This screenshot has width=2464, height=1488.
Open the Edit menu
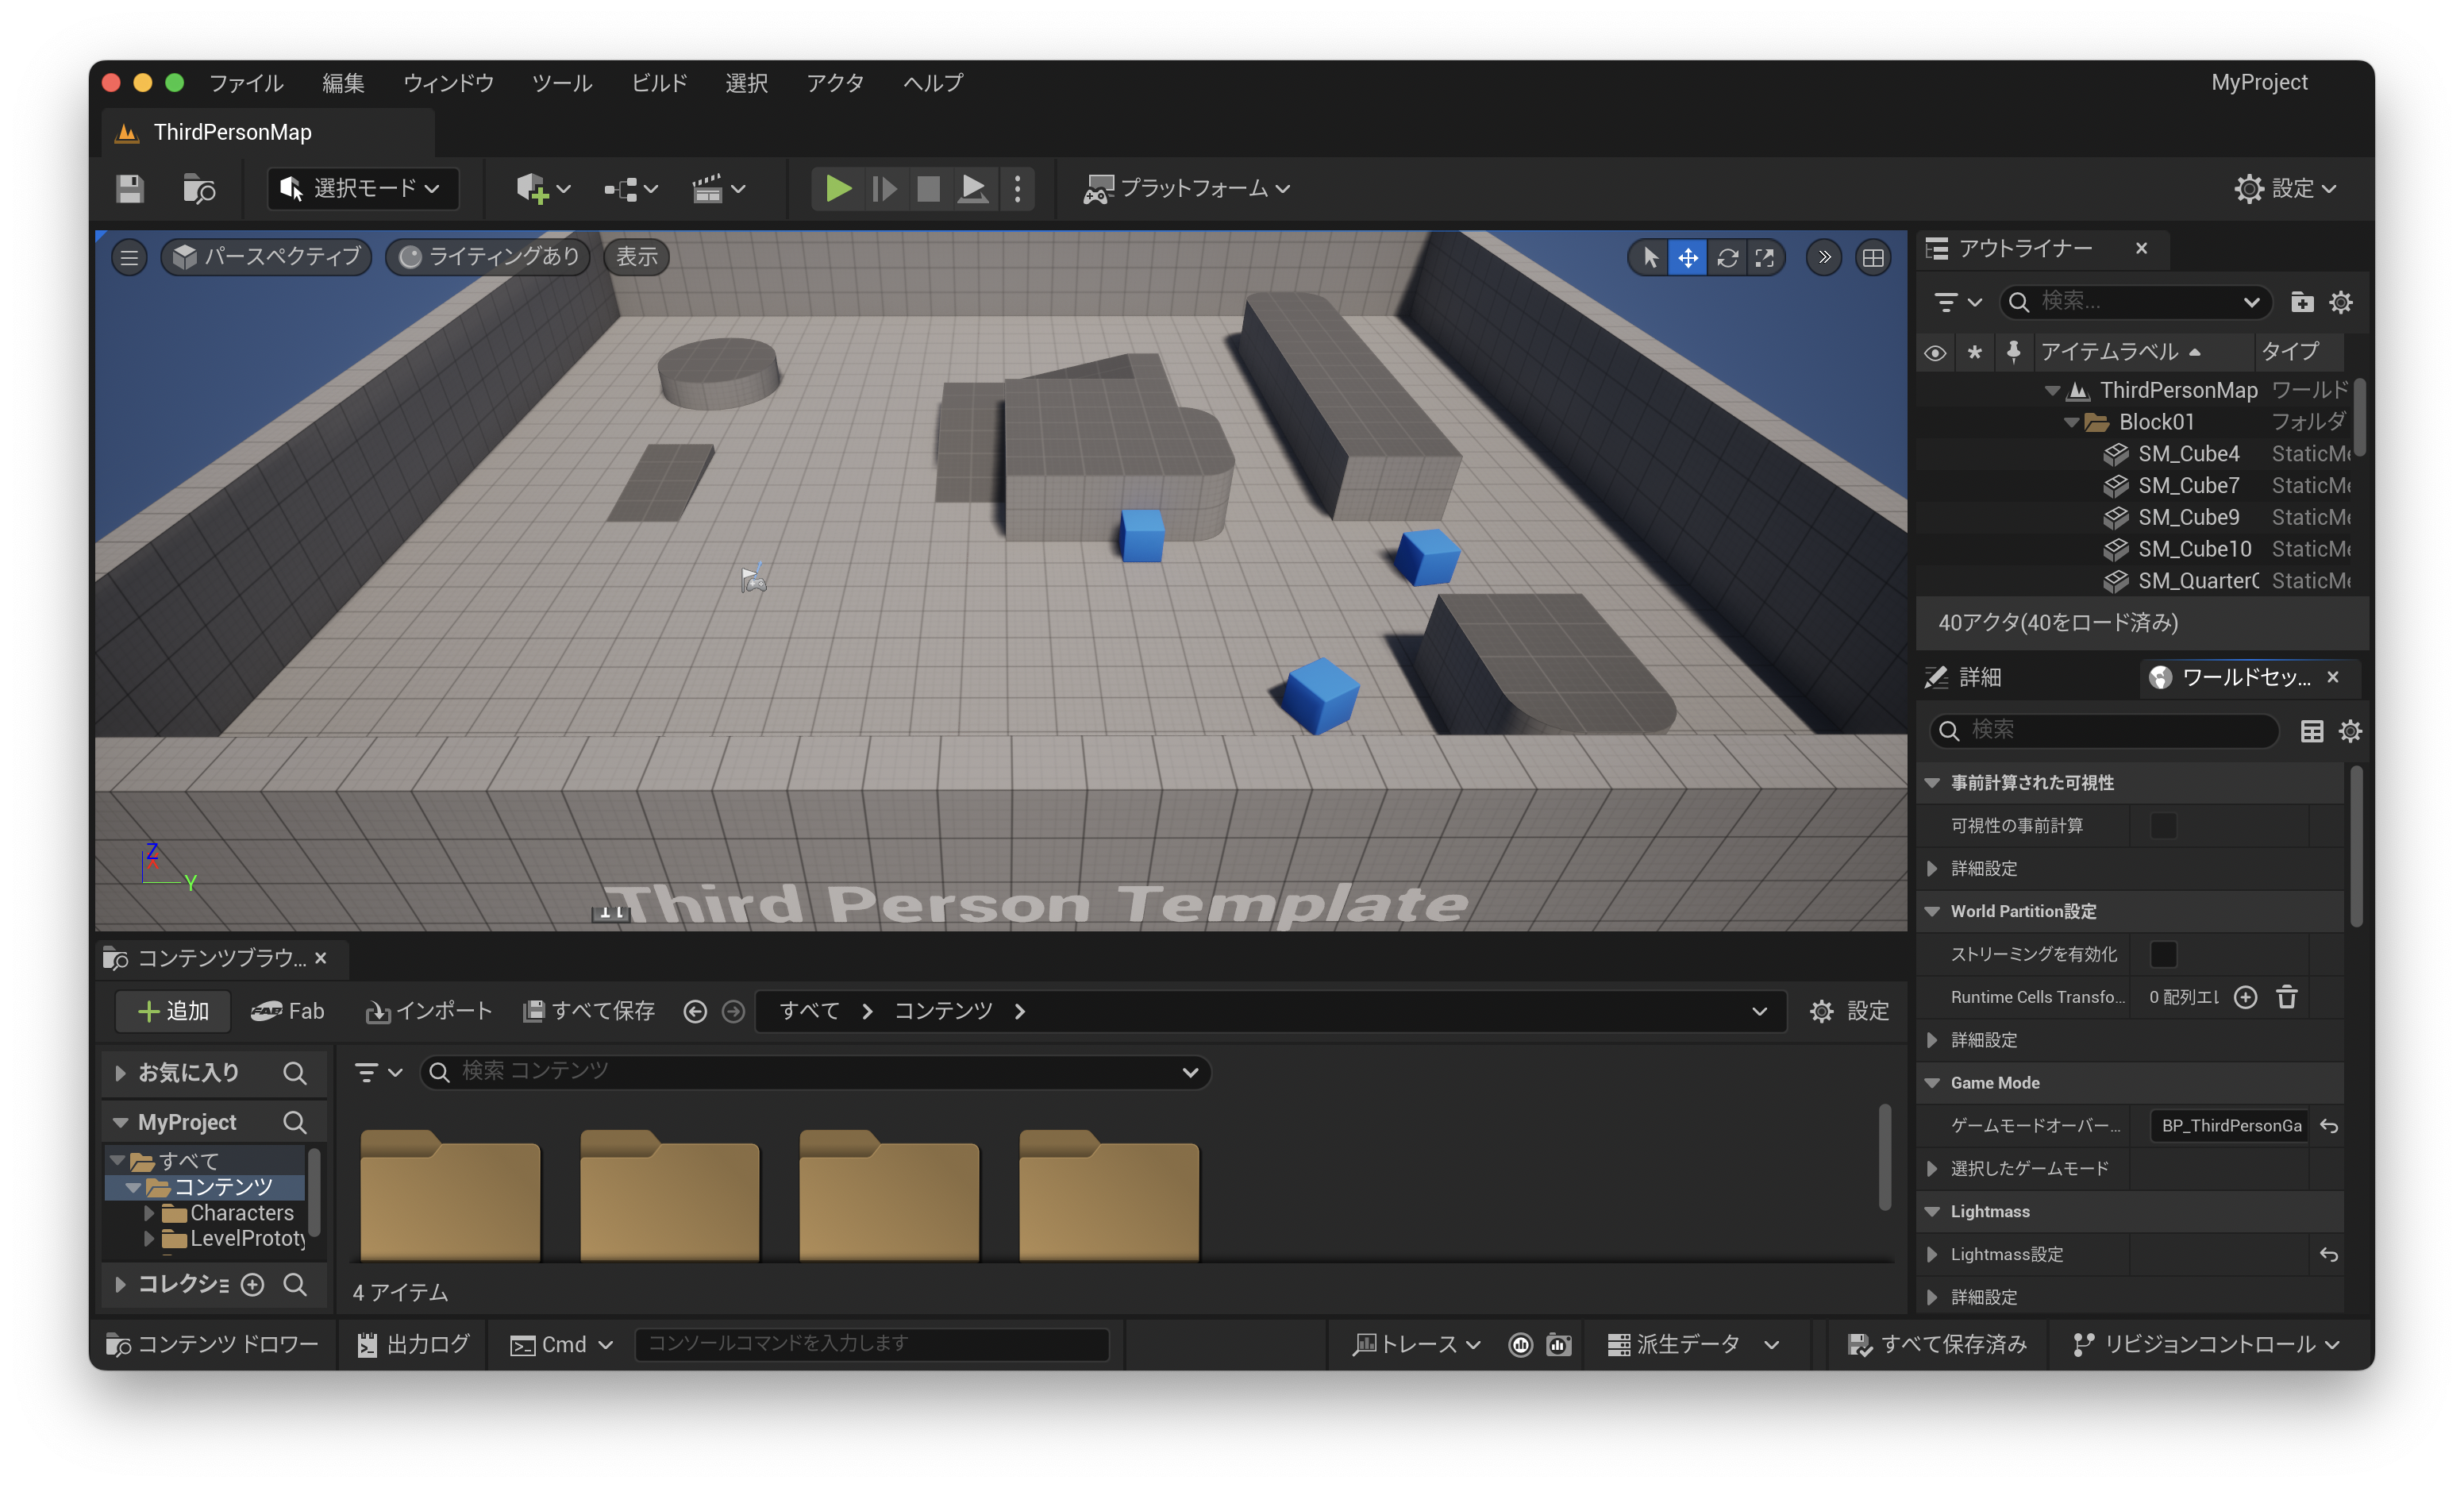[343, 83]
